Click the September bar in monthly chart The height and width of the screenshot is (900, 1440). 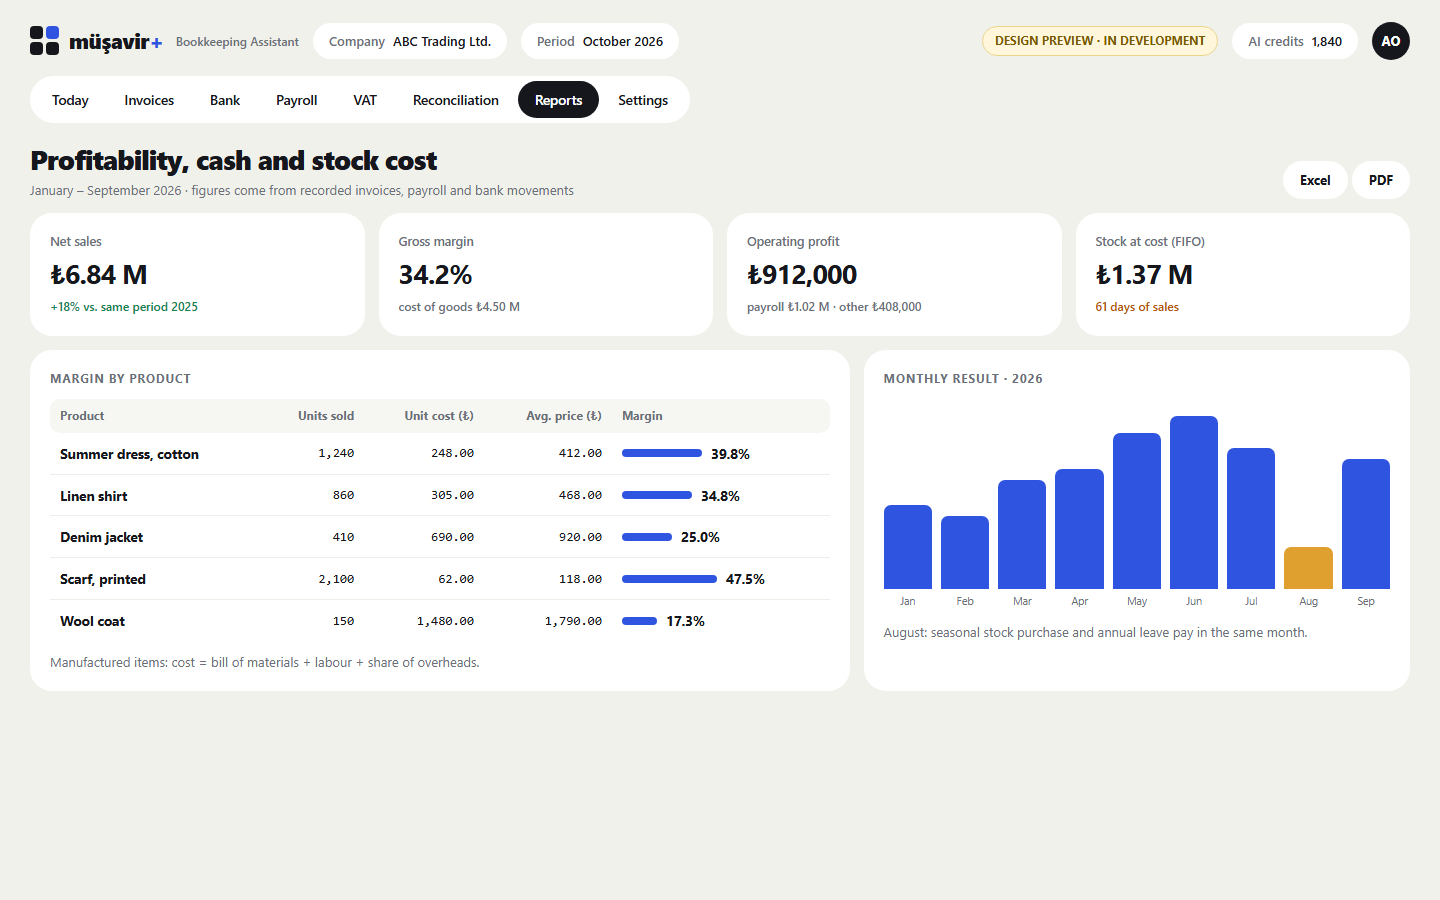[x=1366, y=524]
